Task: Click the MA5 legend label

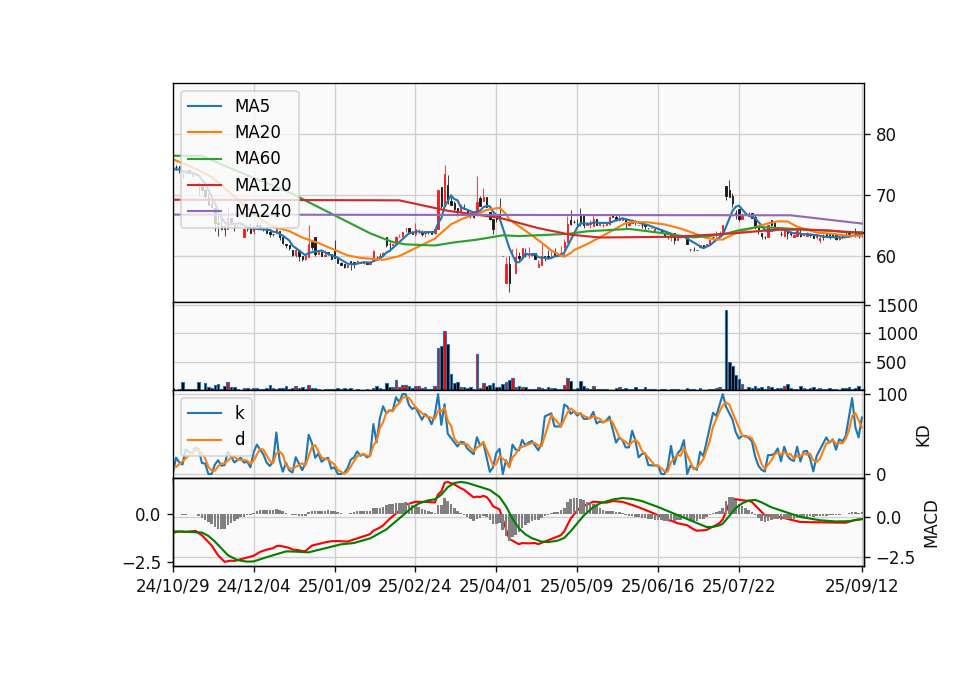Action: click(x=252, y=106)
